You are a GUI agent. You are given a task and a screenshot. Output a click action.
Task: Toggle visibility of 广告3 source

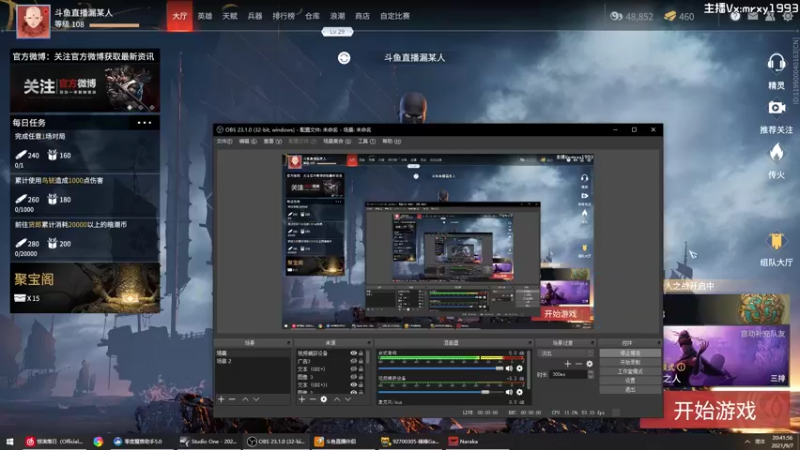click(353, 361)
